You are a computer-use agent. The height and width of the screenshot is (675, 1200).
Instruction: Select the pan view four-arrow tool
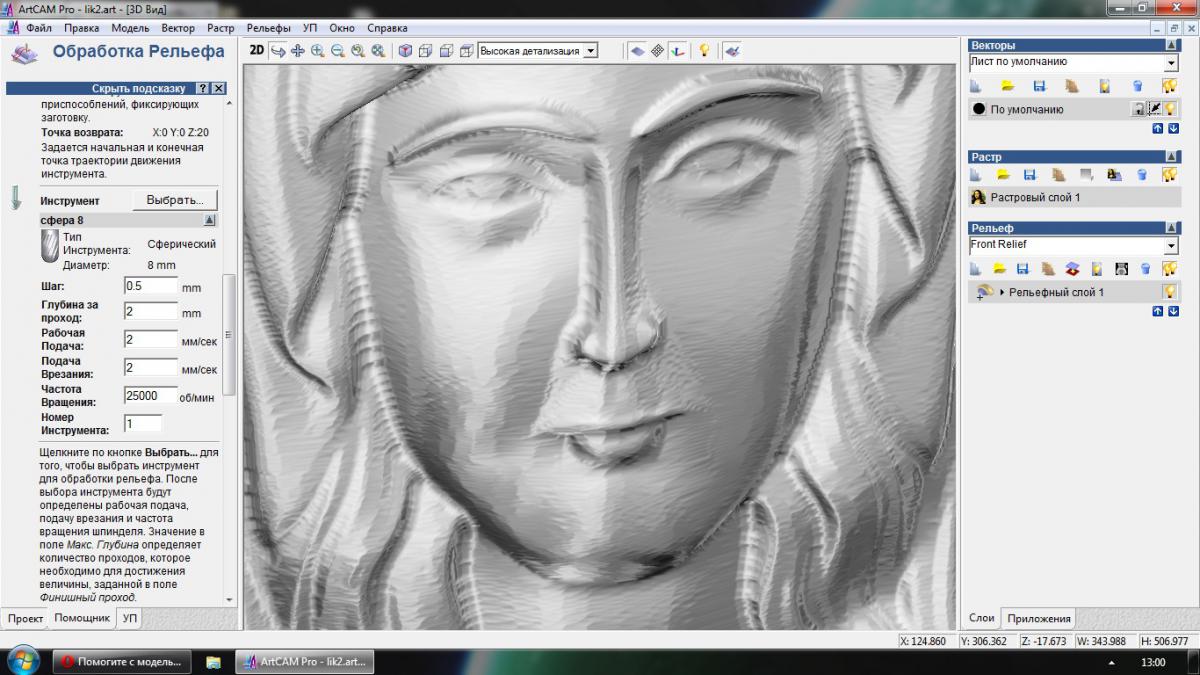click(x=298, y=50)
